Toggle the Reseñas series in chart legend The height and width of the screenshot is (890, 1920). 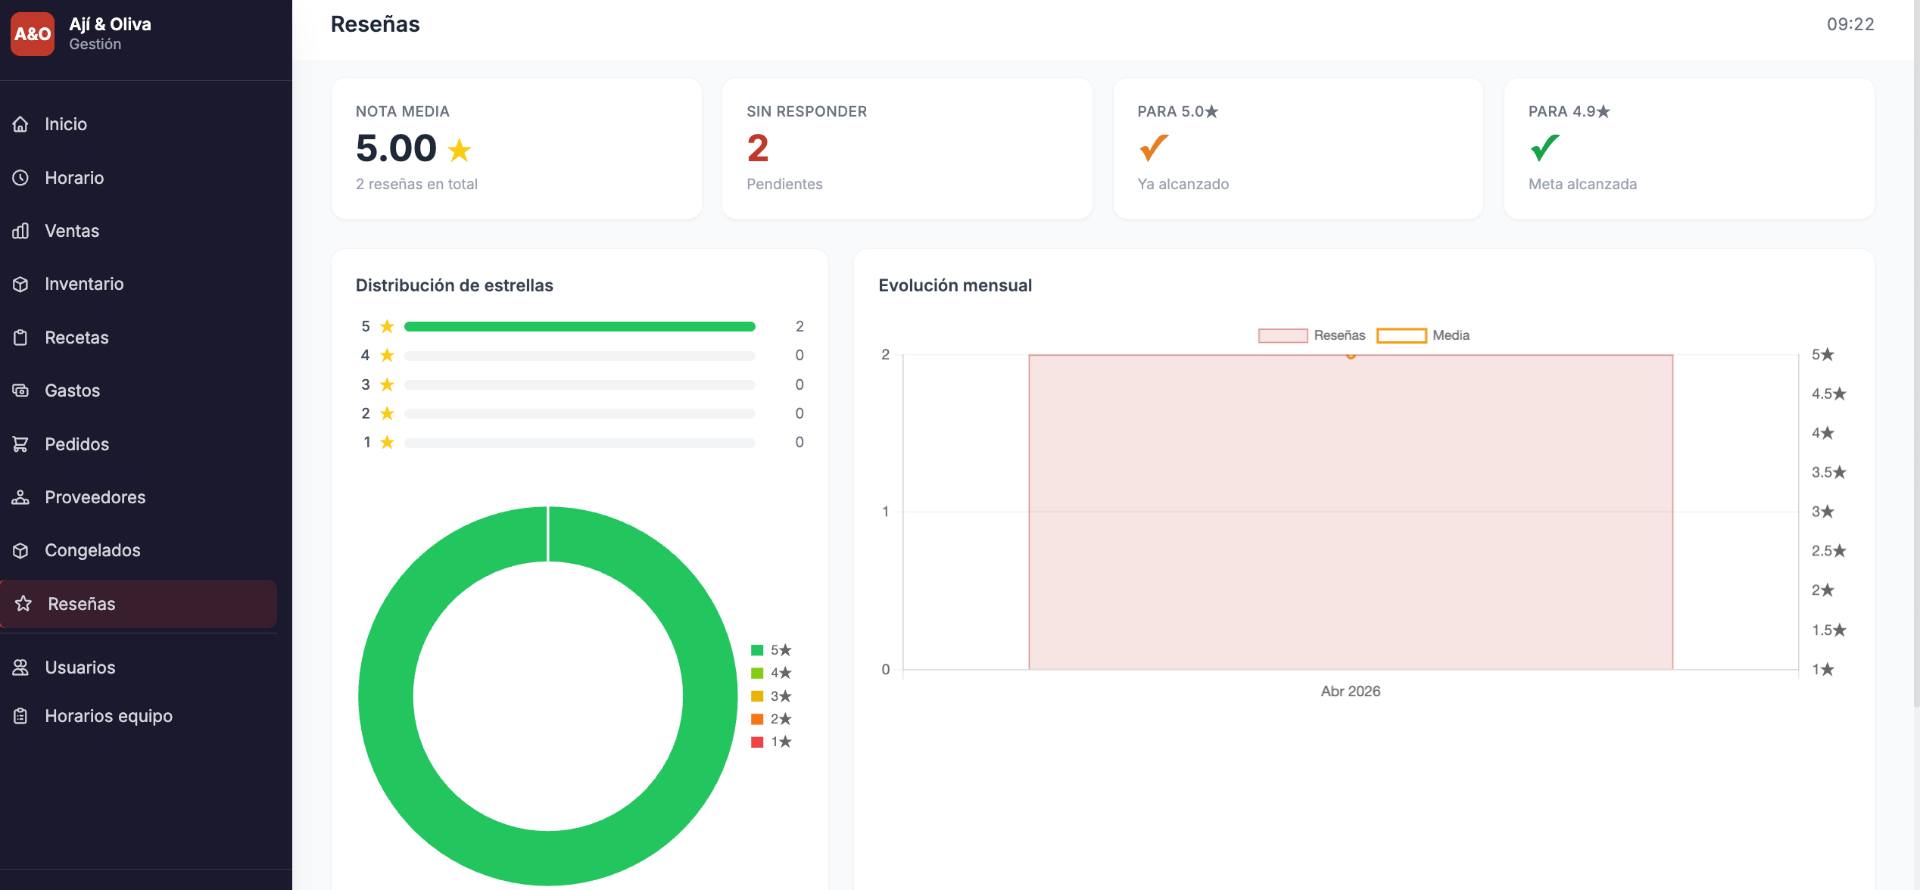tap(1311, 336)
